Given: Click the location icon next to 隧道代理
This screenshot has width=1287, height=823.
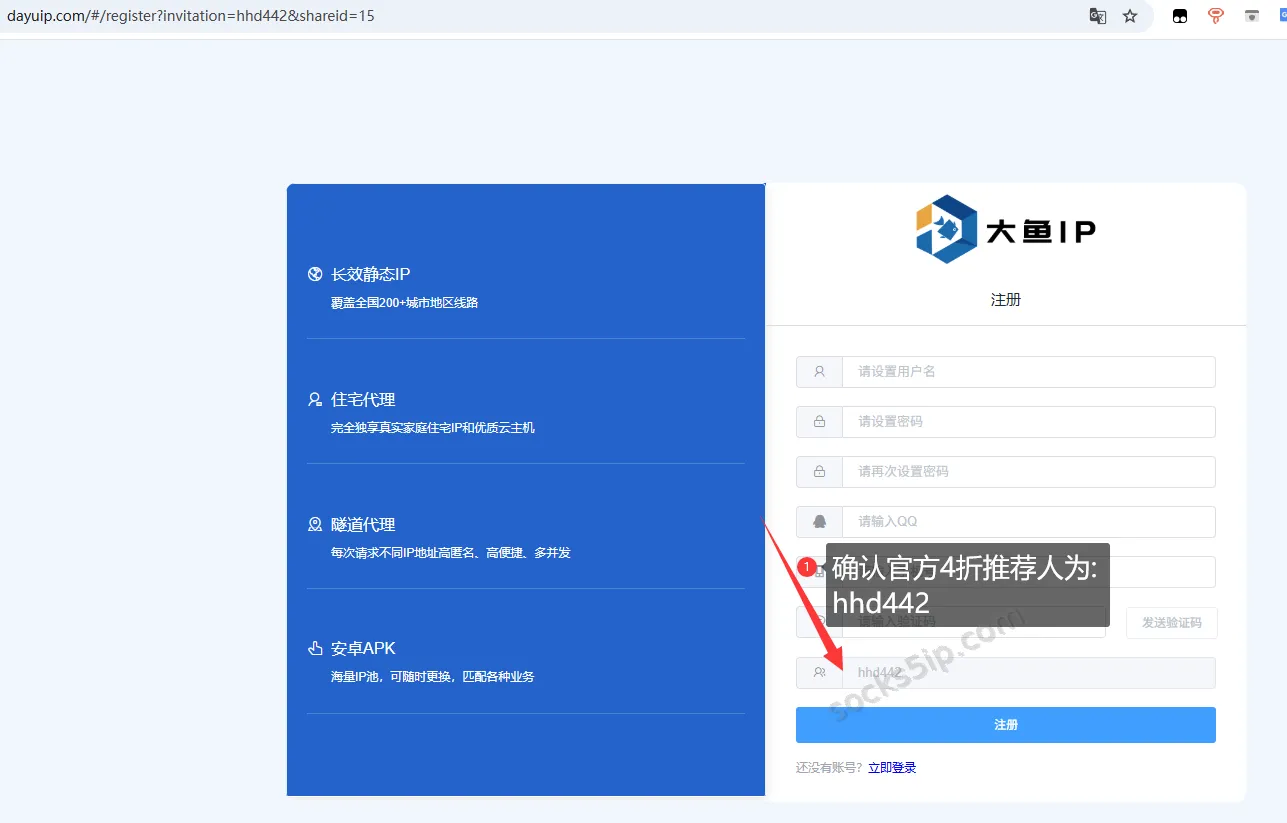Looking at the screenshot, I should click(315, 524).
